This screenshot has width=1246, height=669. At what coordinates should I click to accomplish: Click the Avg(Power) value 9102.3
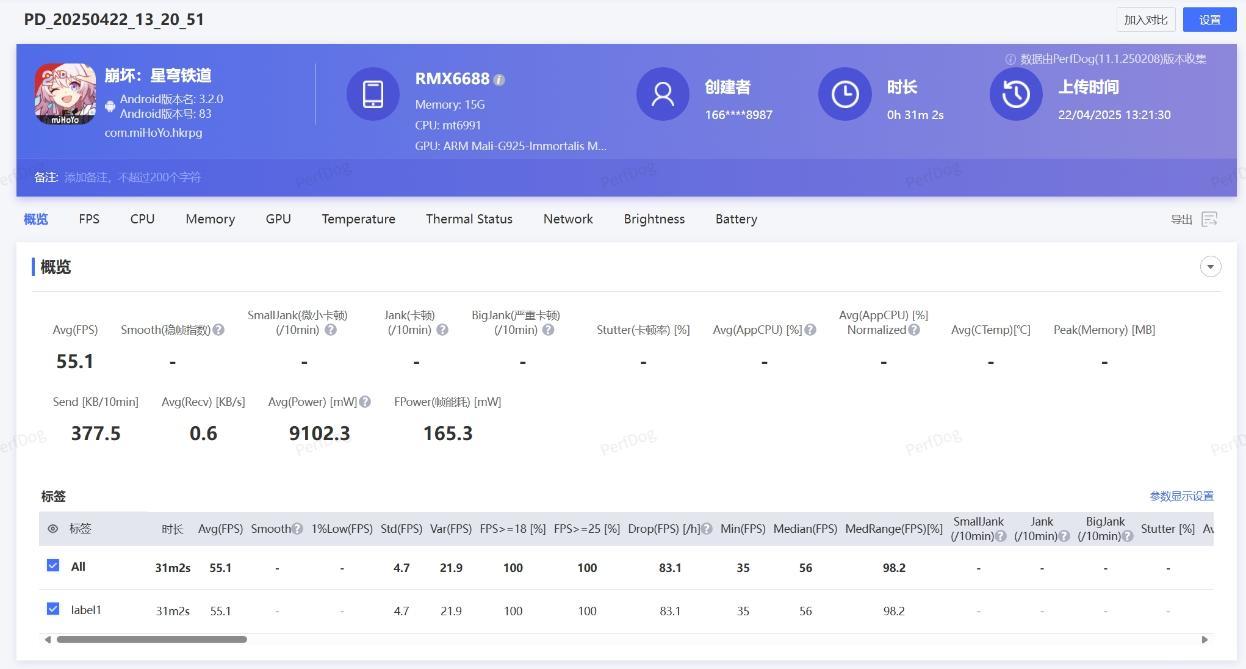[320, 433]
